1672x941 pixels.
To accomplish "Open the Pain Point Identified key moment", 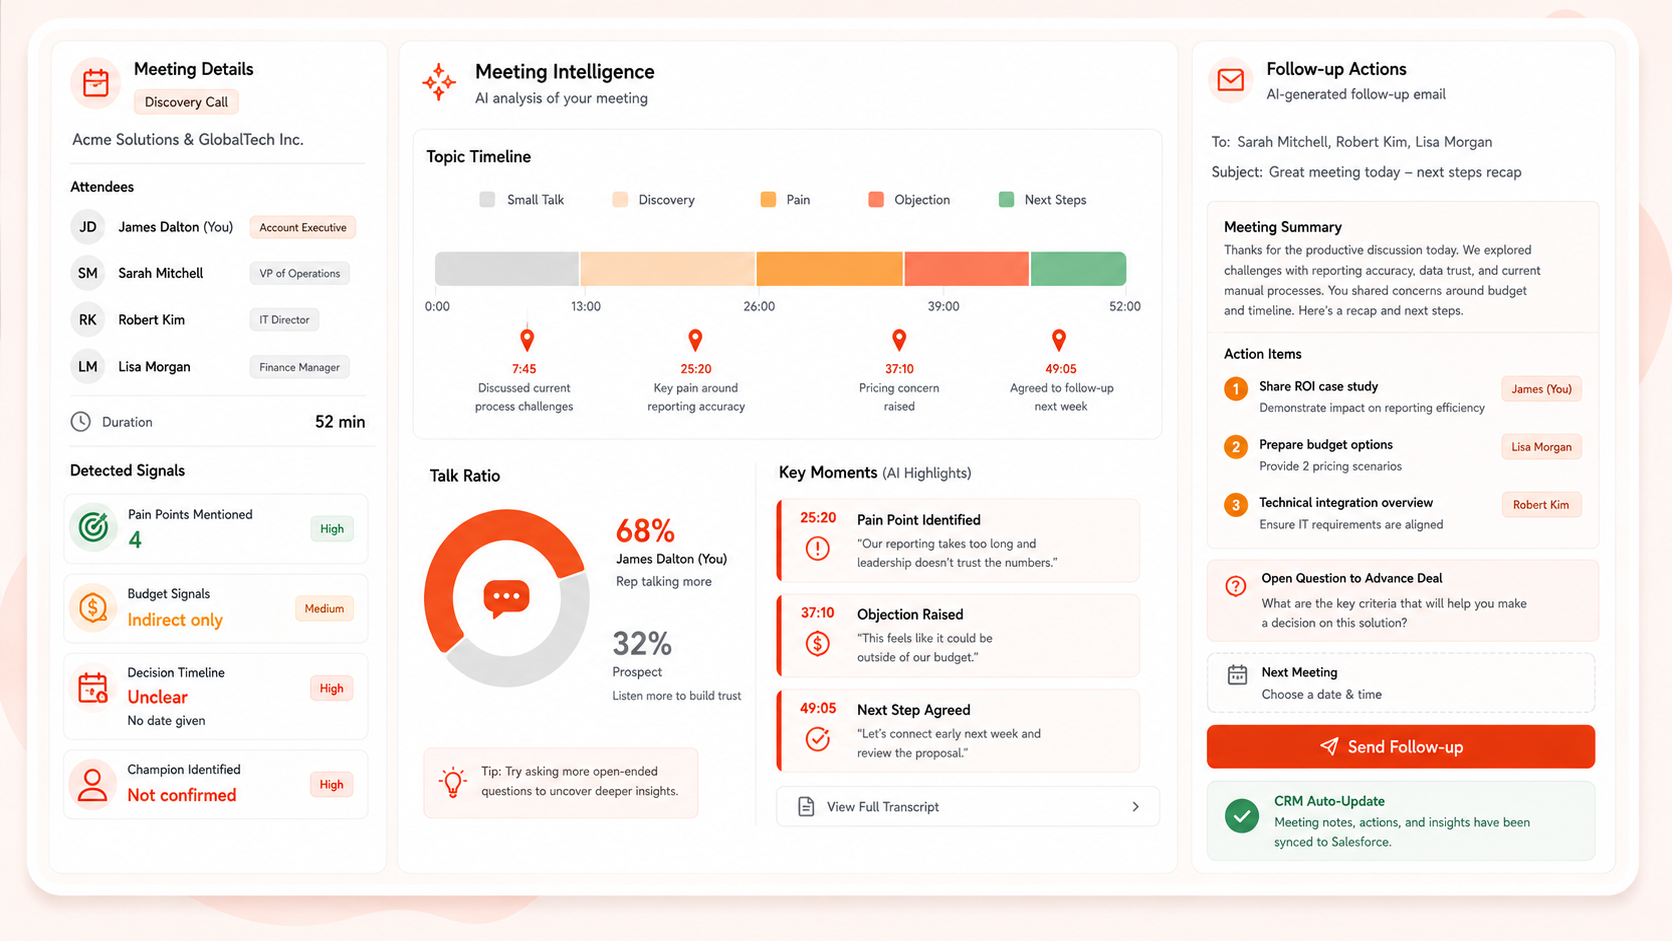I will 959,540.
